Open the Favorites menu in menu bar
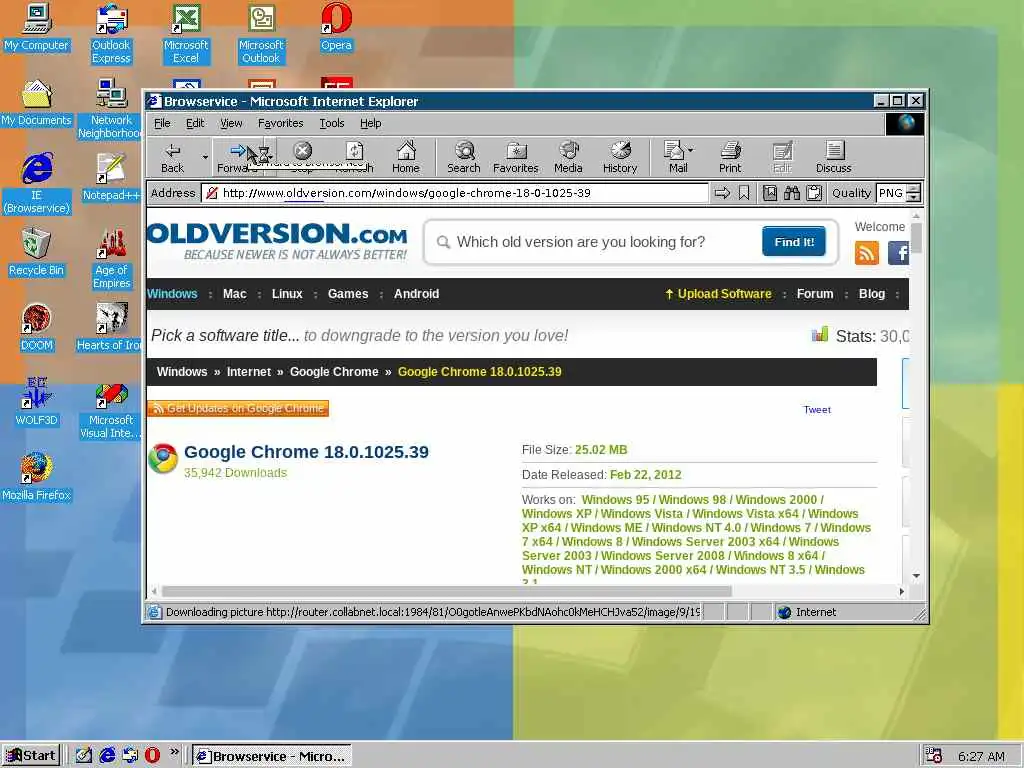The width and height of the screenshot is (1024, 768). click(281, 123)
